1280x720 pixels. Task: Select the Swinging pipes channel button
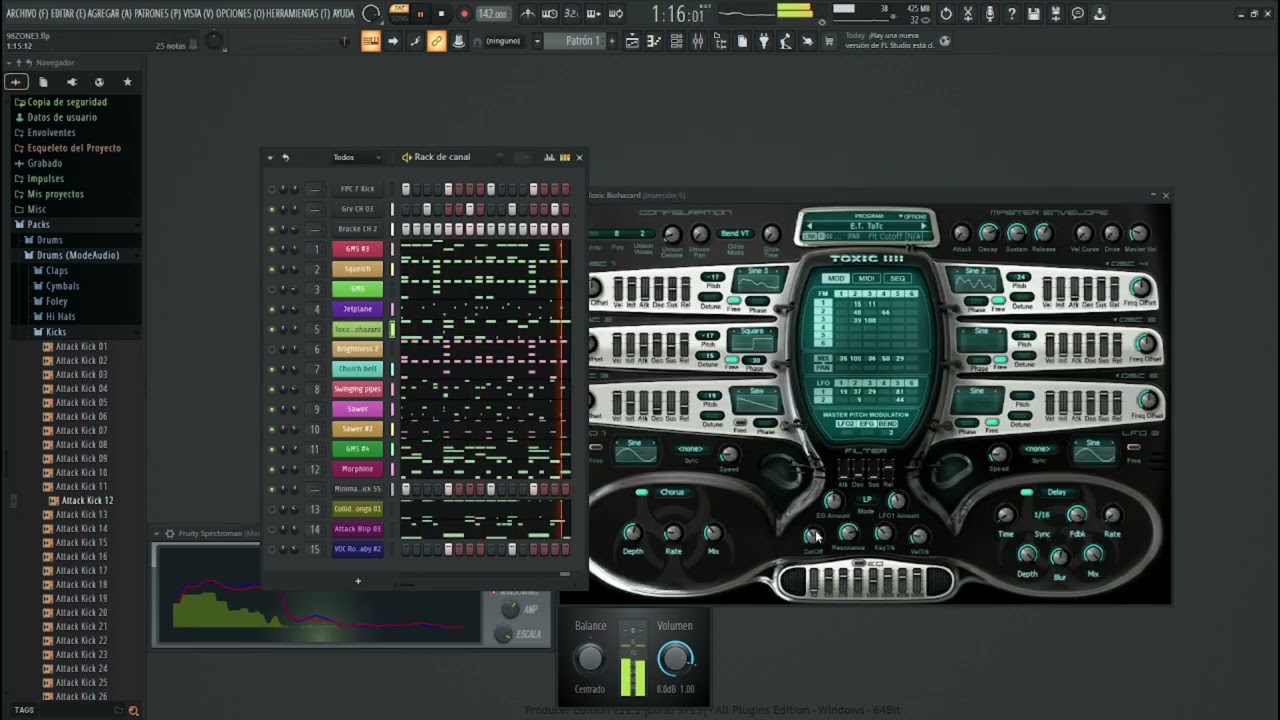pos(357,389)
